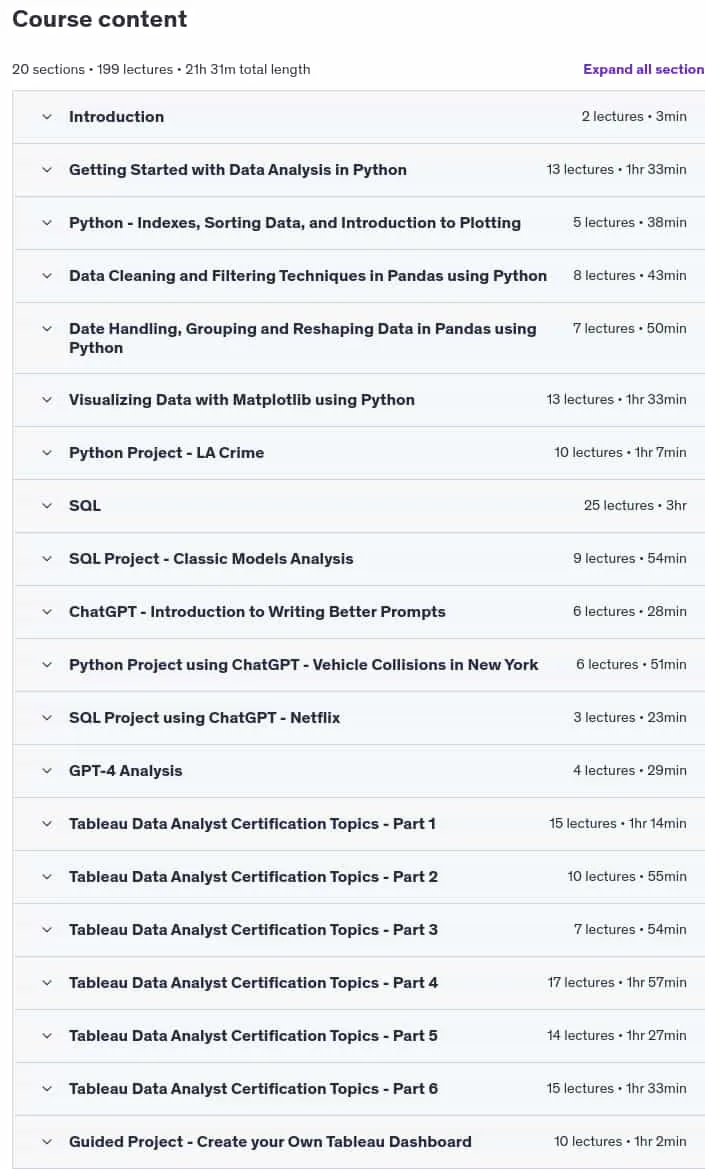Toggle chevron next to Date Handling, Grouping section

coord(47,329)
